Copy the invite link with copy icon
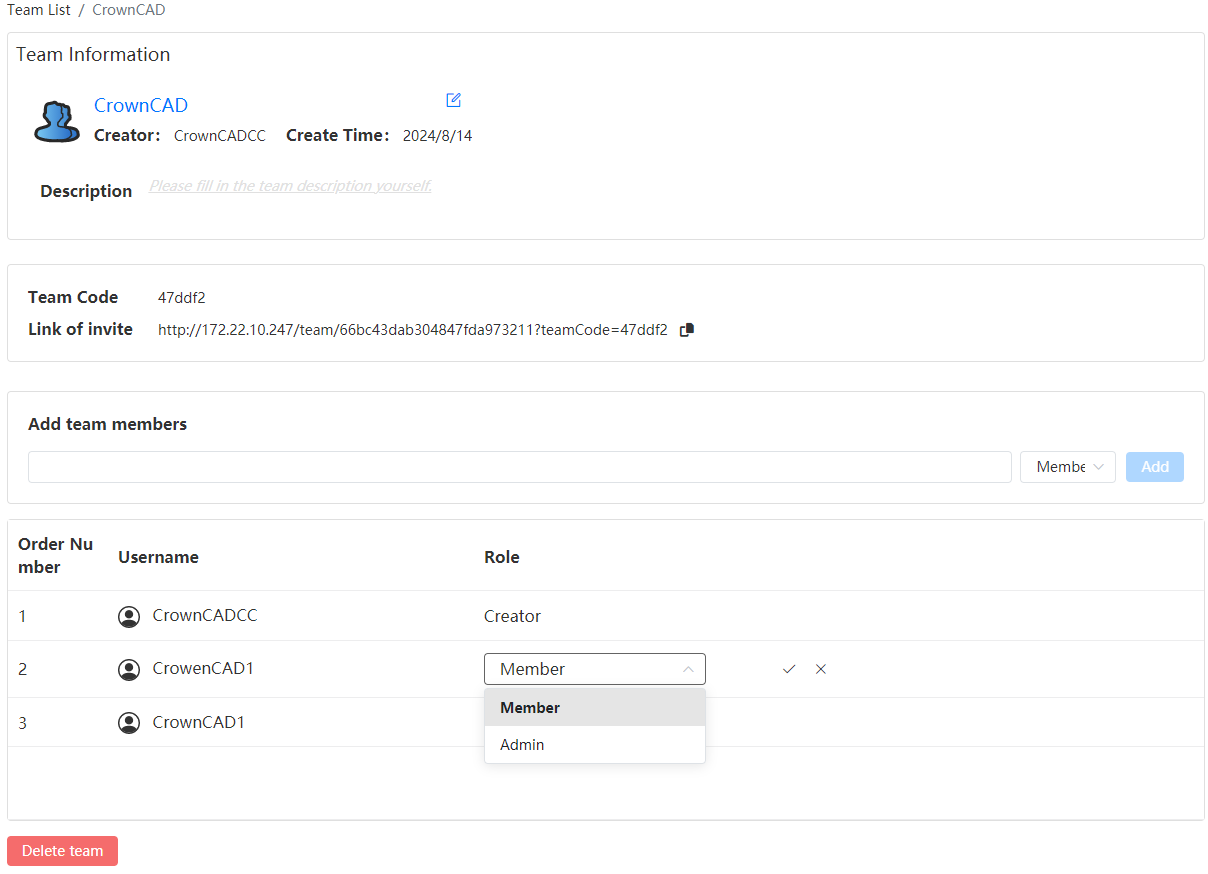Viewport: 1208px width, 874px height. (x=687, y=330)
